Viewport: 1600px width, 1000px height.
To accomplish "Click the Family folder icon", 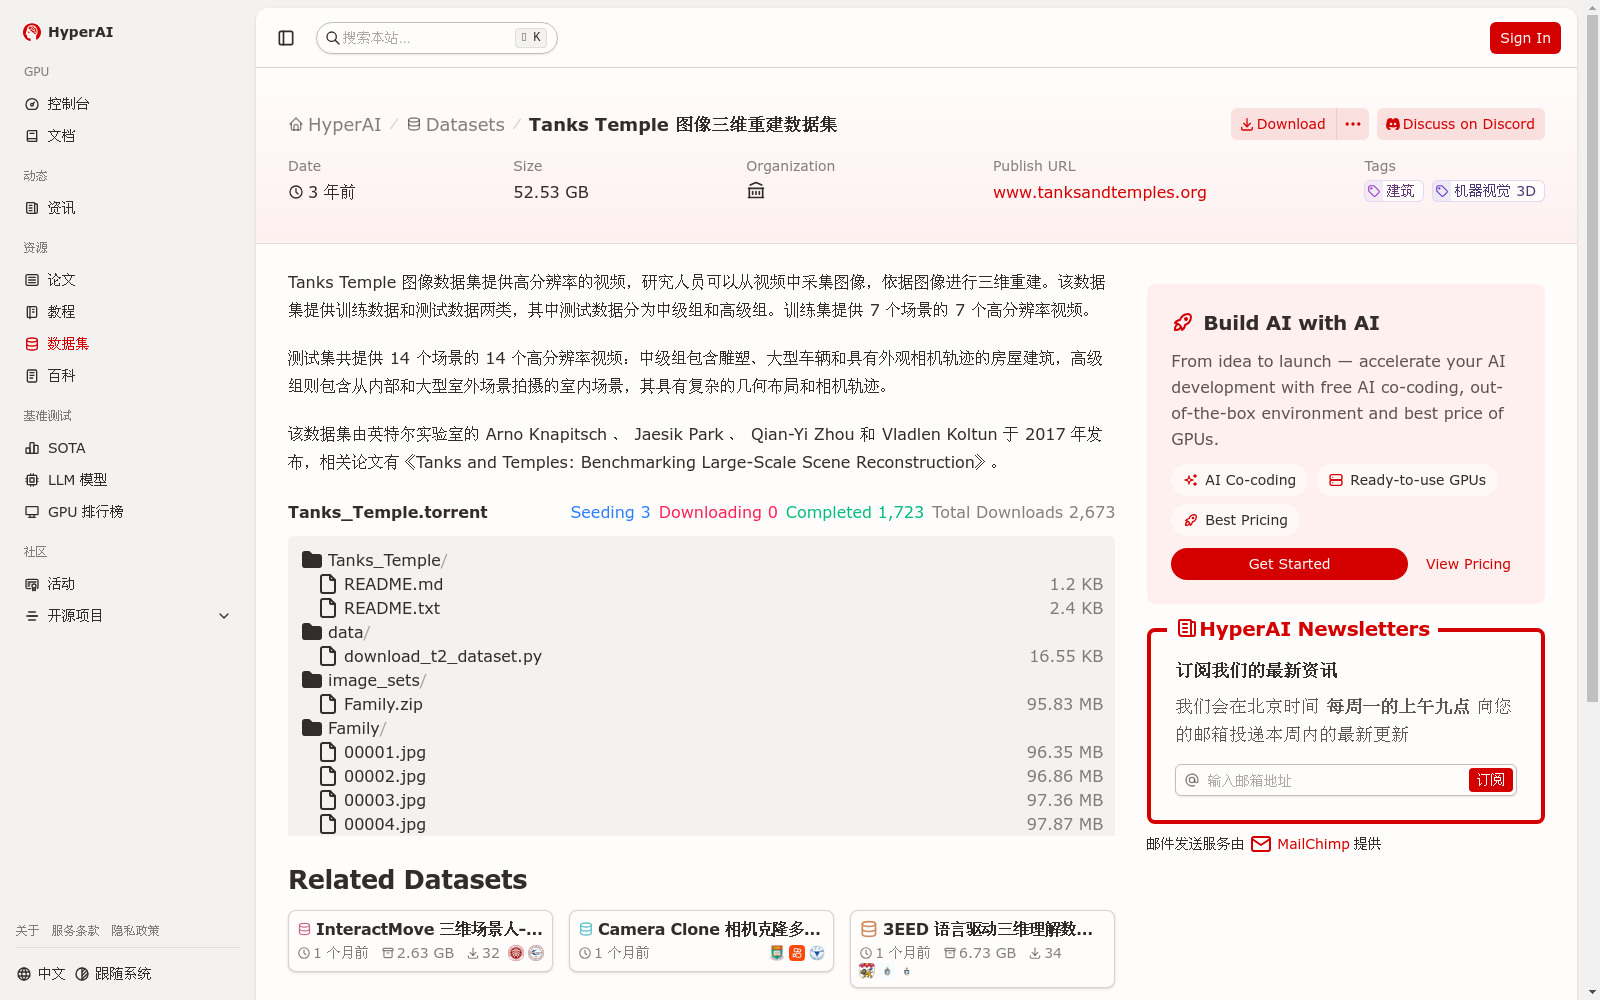I will [x=312, y=728].
